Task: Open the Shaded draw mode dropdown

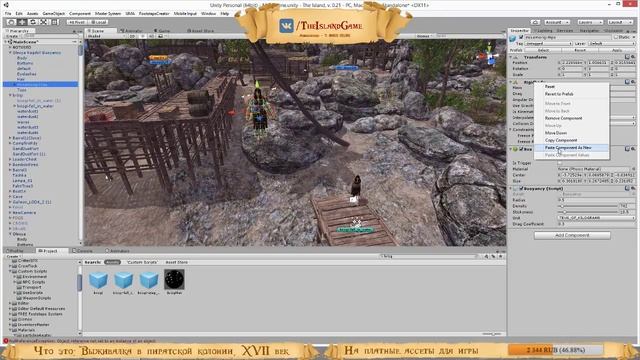Action: point(106,36)
